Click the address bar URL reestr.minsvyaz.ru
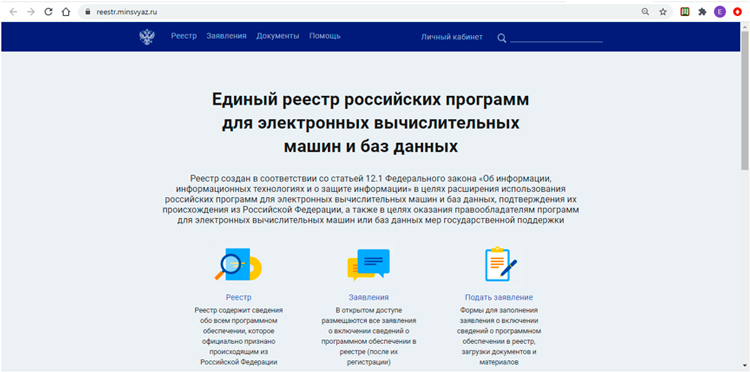 point(127,12)
